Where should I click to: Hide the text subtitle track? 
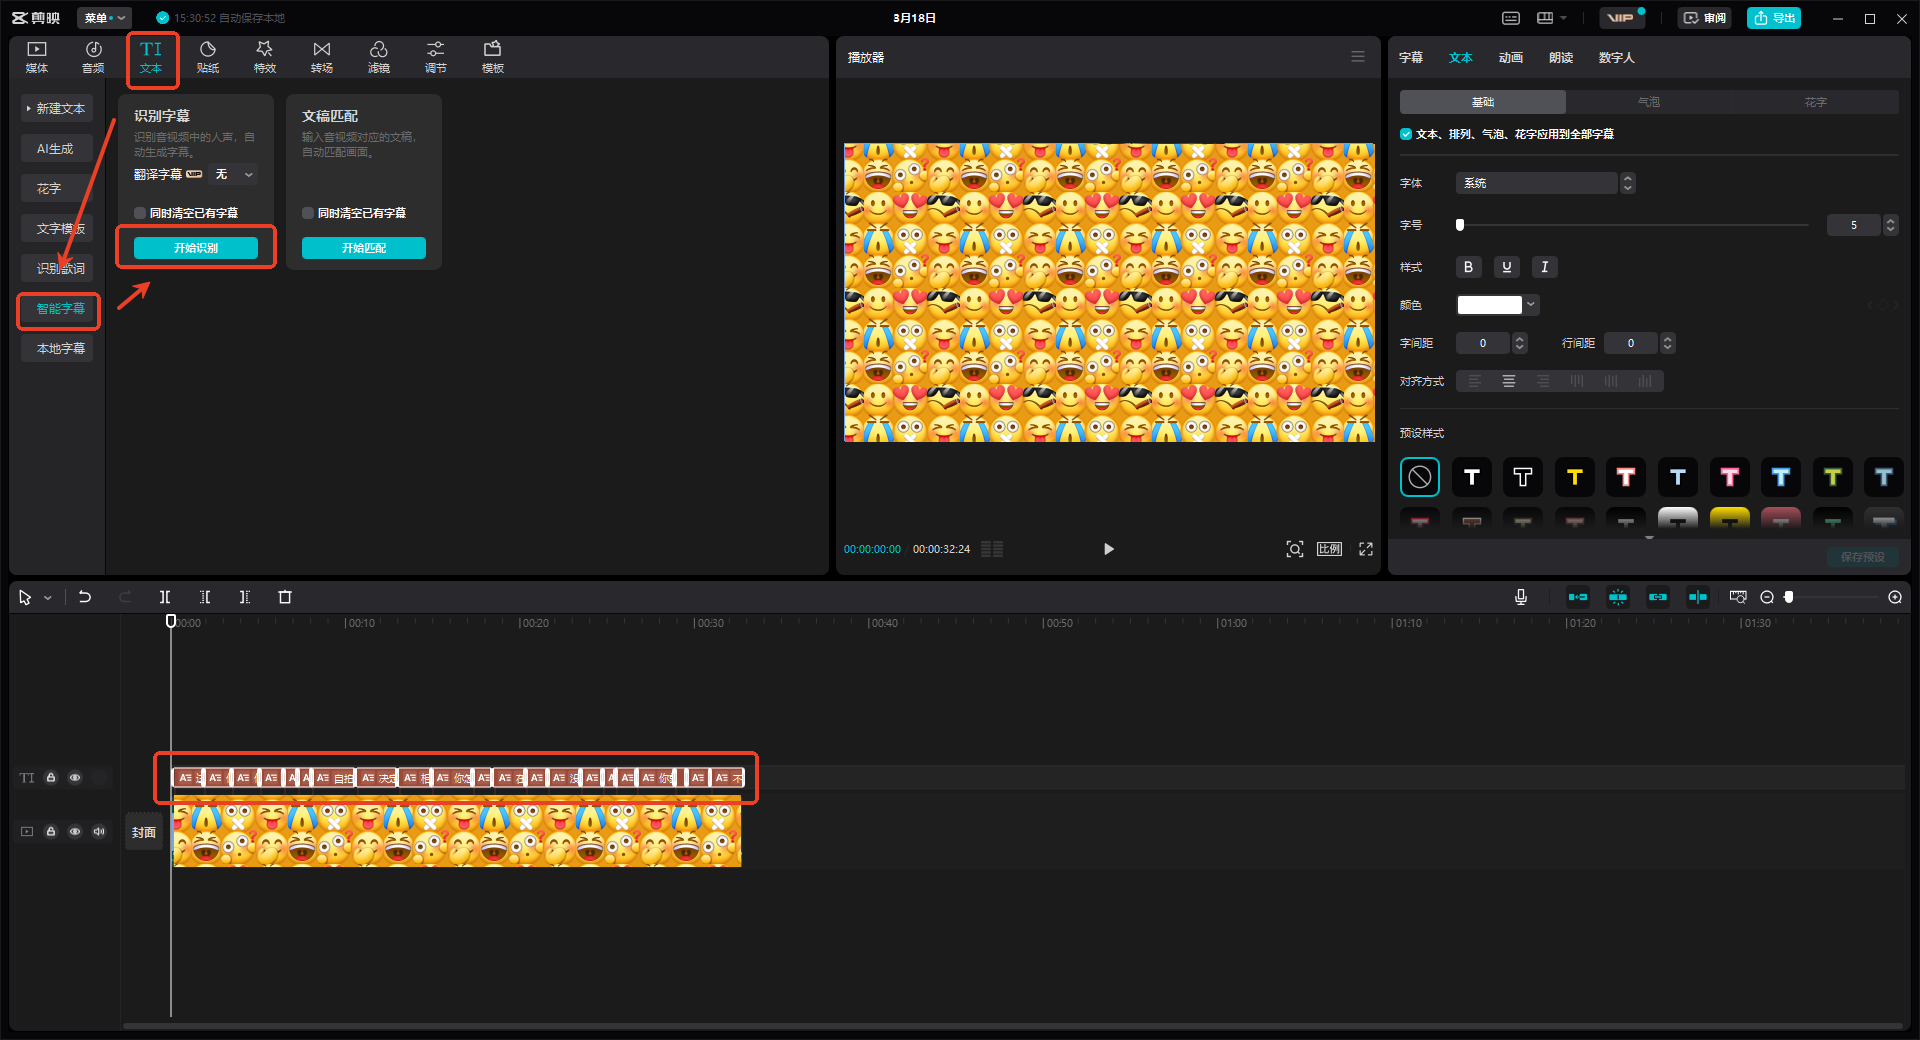75,778
